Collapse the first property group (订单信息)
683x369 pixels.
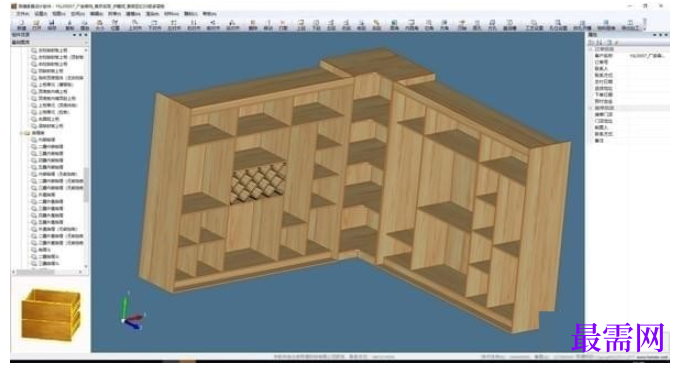(591, 49)
